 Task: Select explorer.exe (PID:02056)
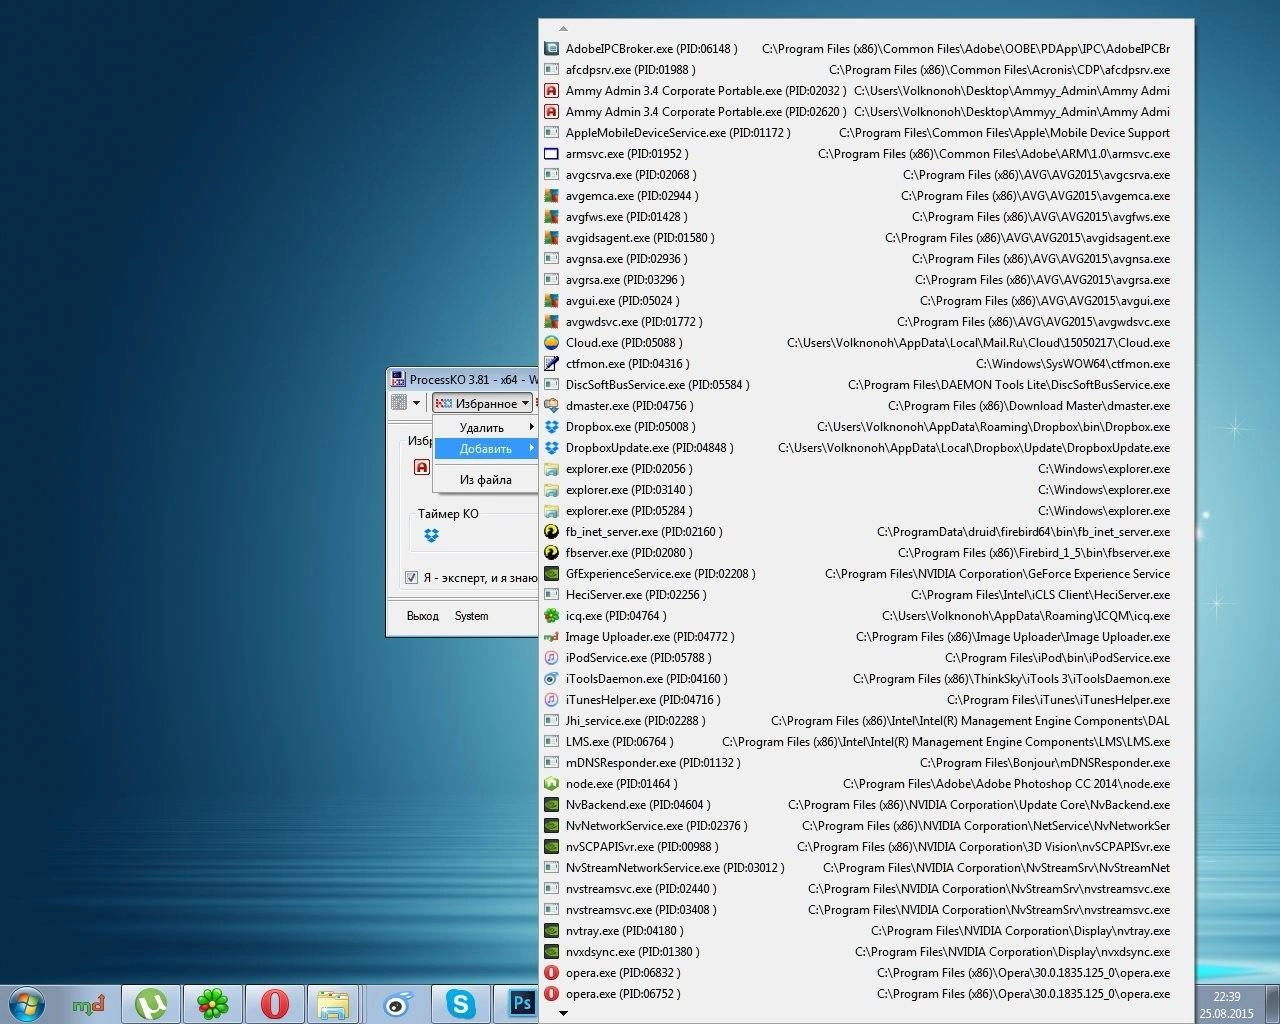866,468
